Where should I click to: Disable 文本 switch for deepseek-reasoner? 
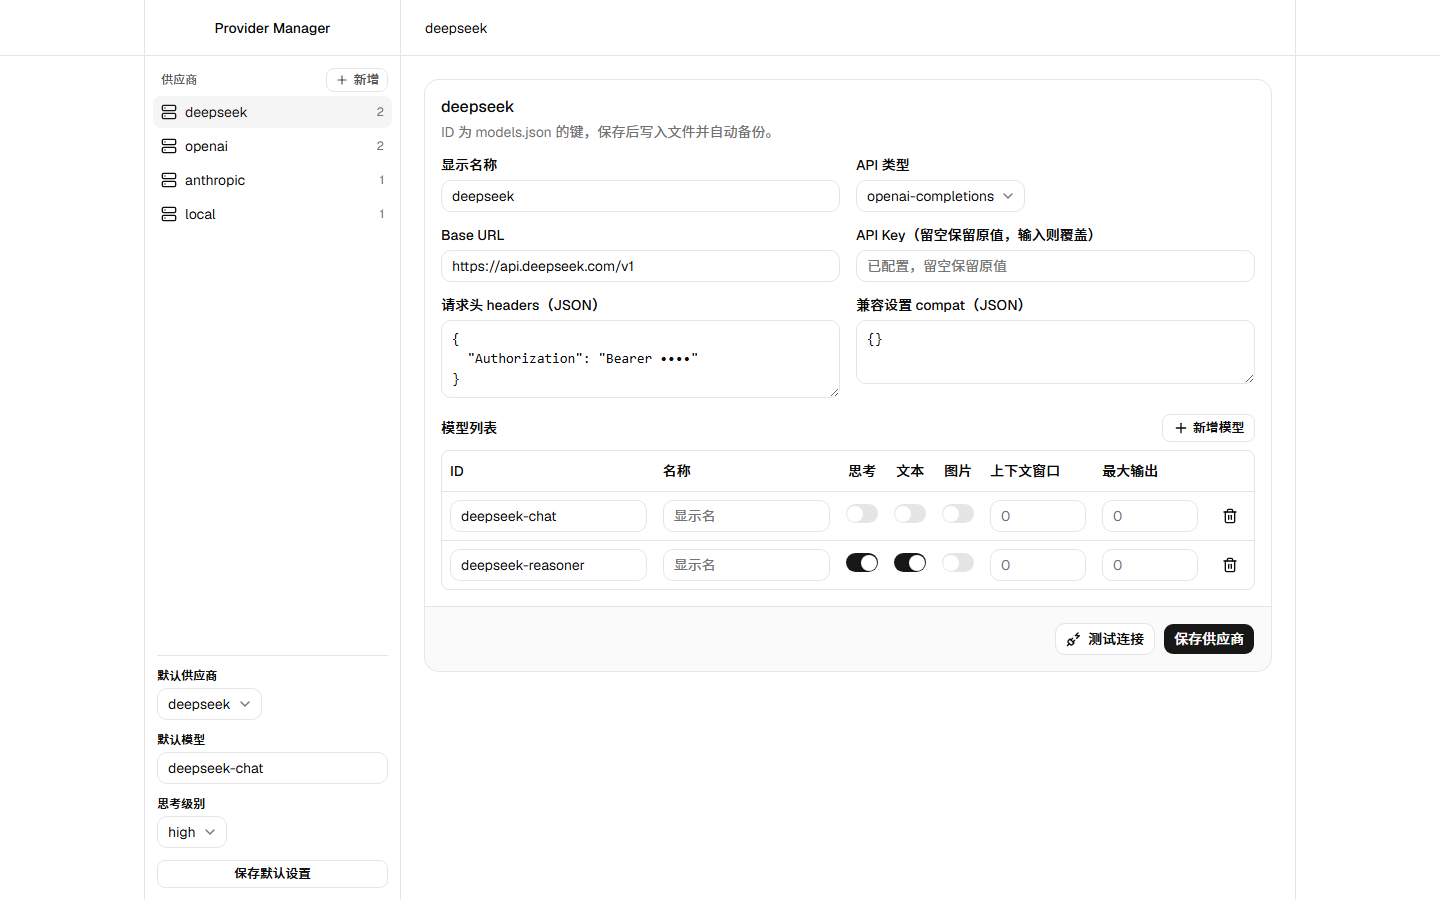[910, 563]
